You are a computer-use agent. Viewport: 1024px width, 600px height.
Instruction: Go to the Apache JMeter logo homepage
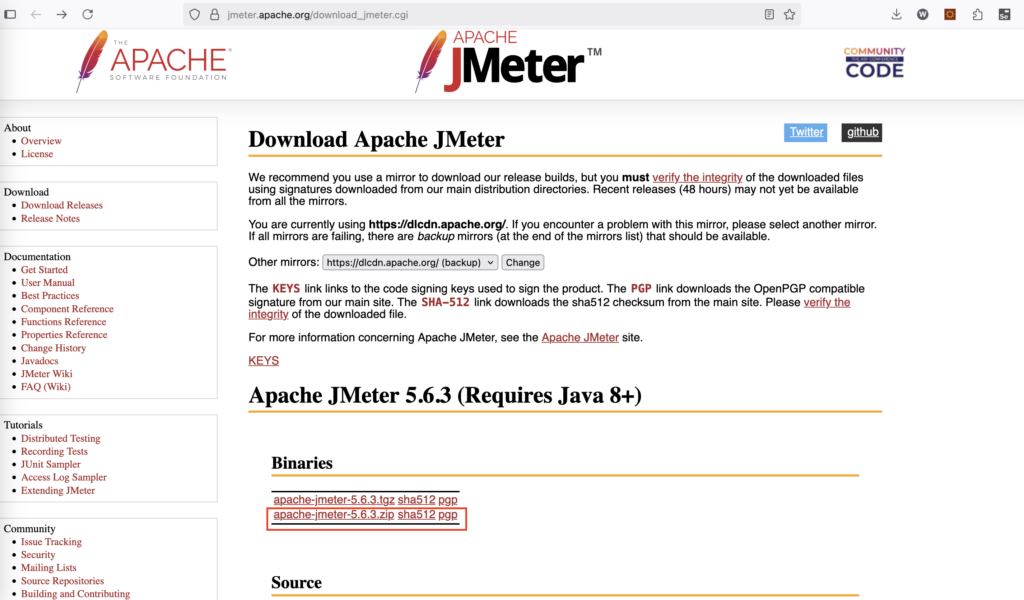point(508,61)
